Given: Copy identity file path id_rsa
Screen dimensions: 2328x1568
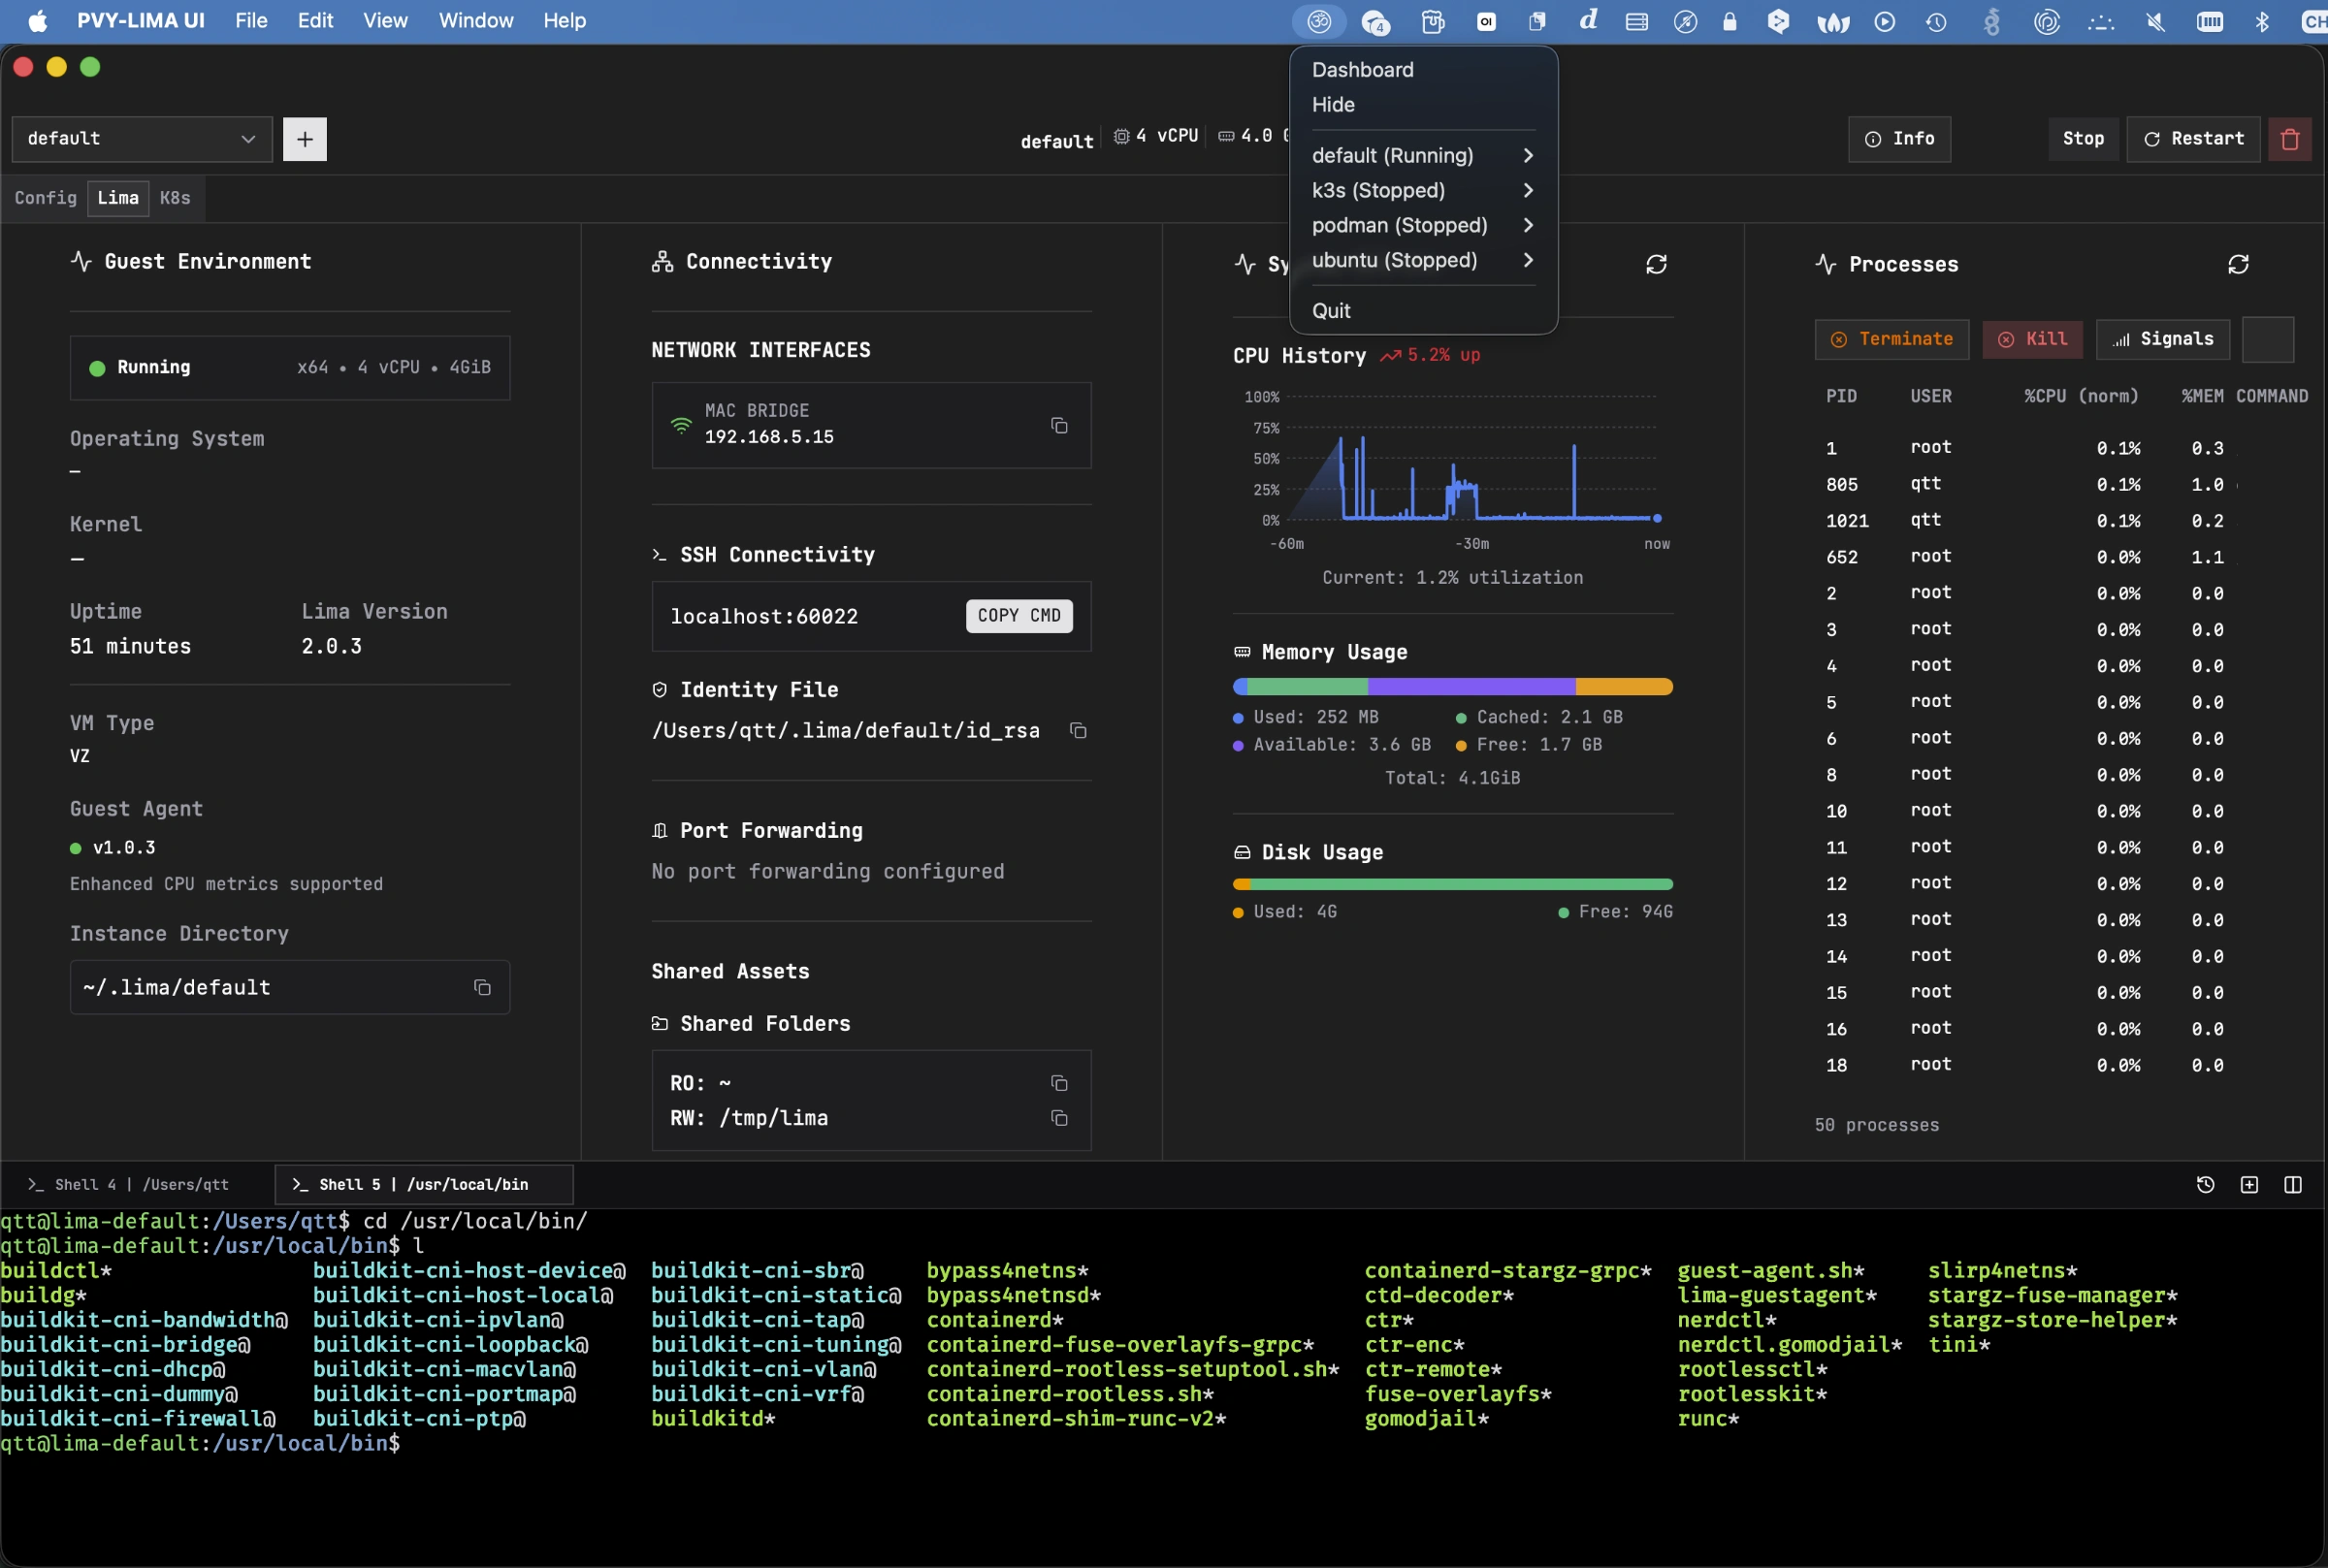Looking at the screenshot, I should tap(1078, 731).
